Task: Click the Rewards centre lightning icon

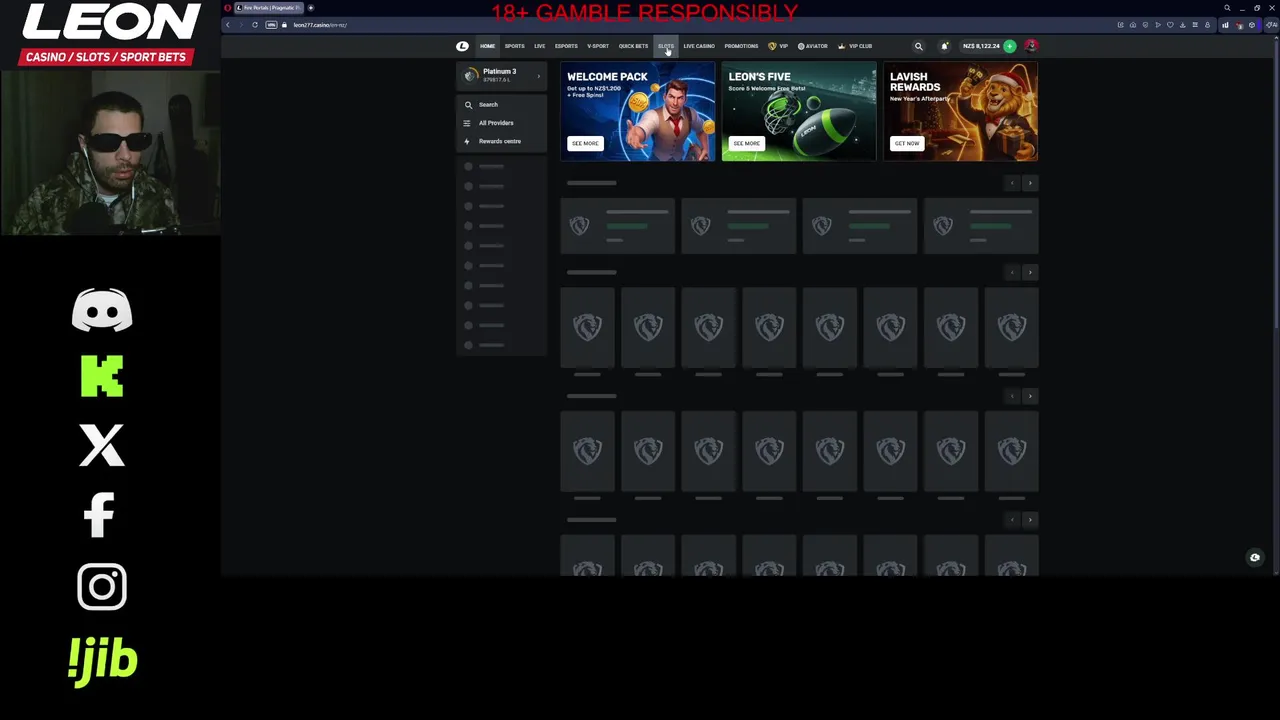Action: click(466, 141)
